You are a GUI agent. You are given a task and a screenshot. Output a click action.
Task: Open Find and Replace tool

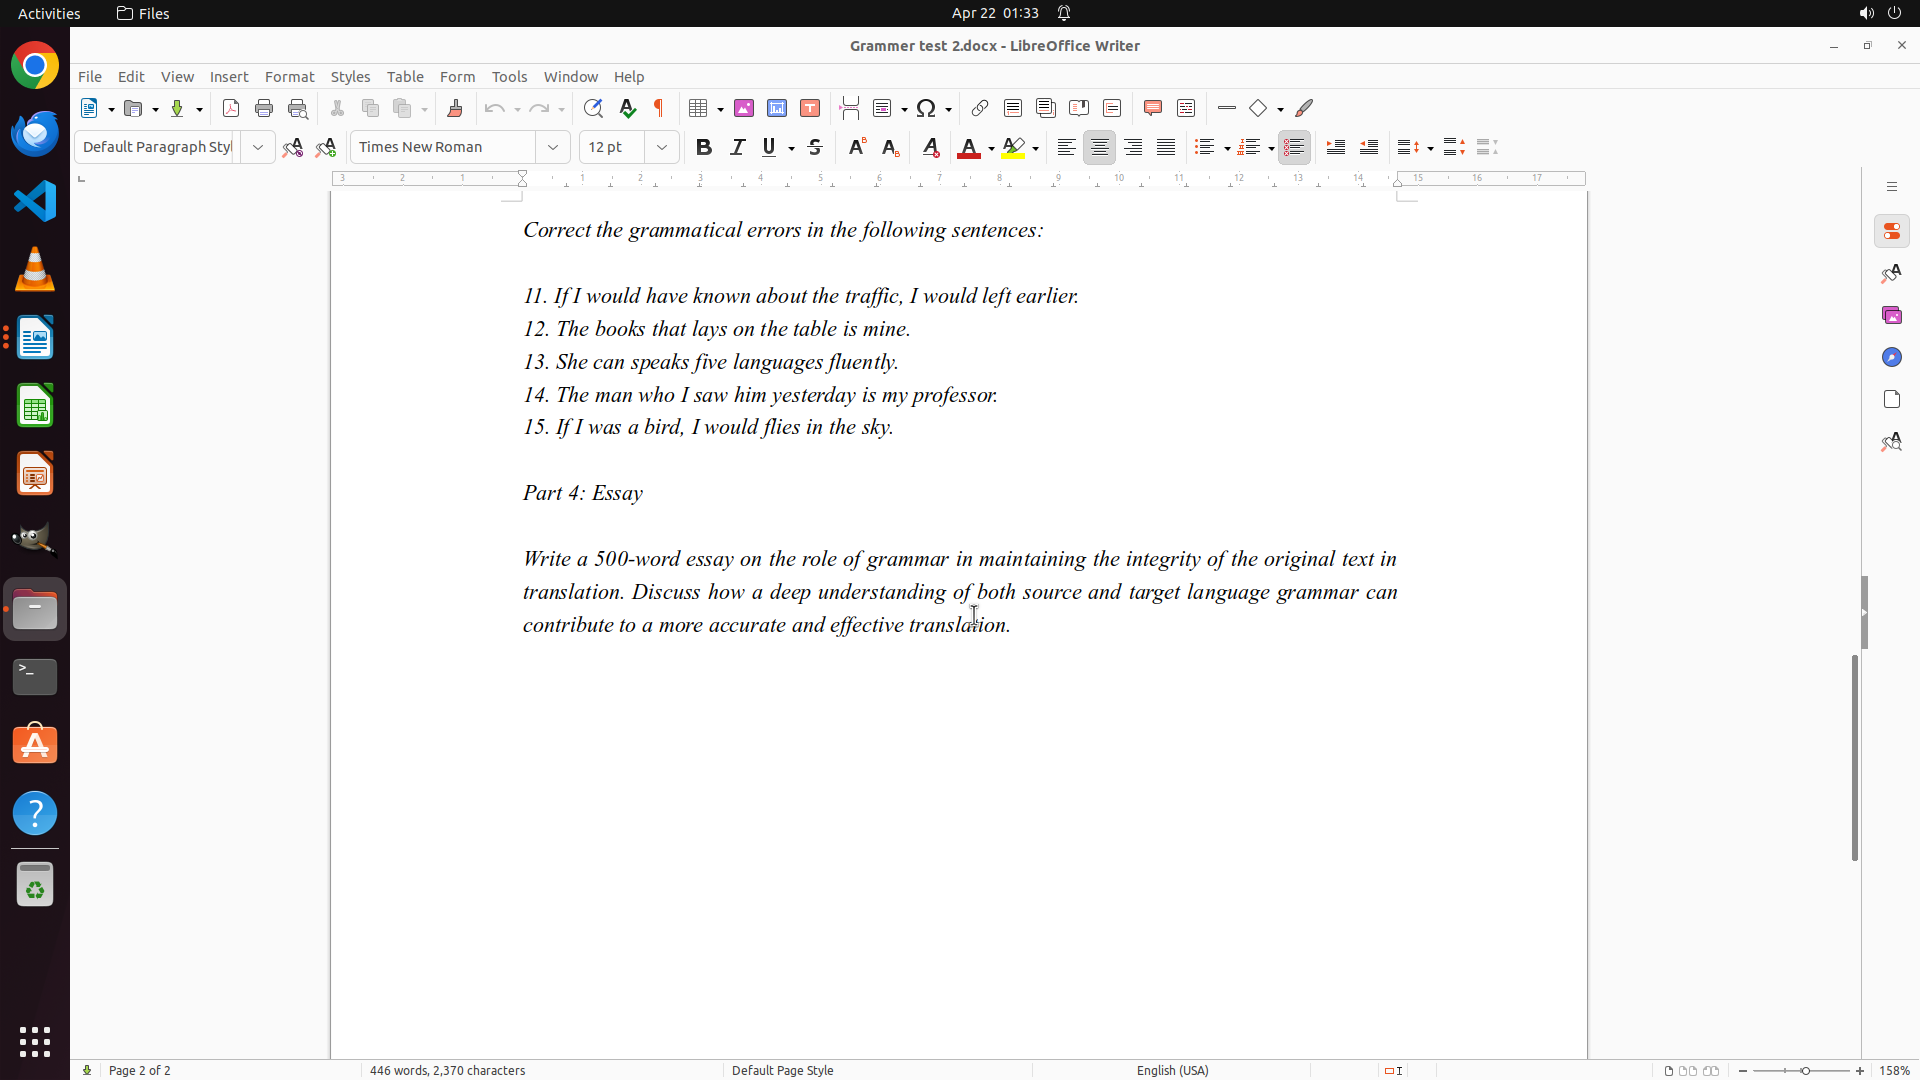(x=593, y=108)
